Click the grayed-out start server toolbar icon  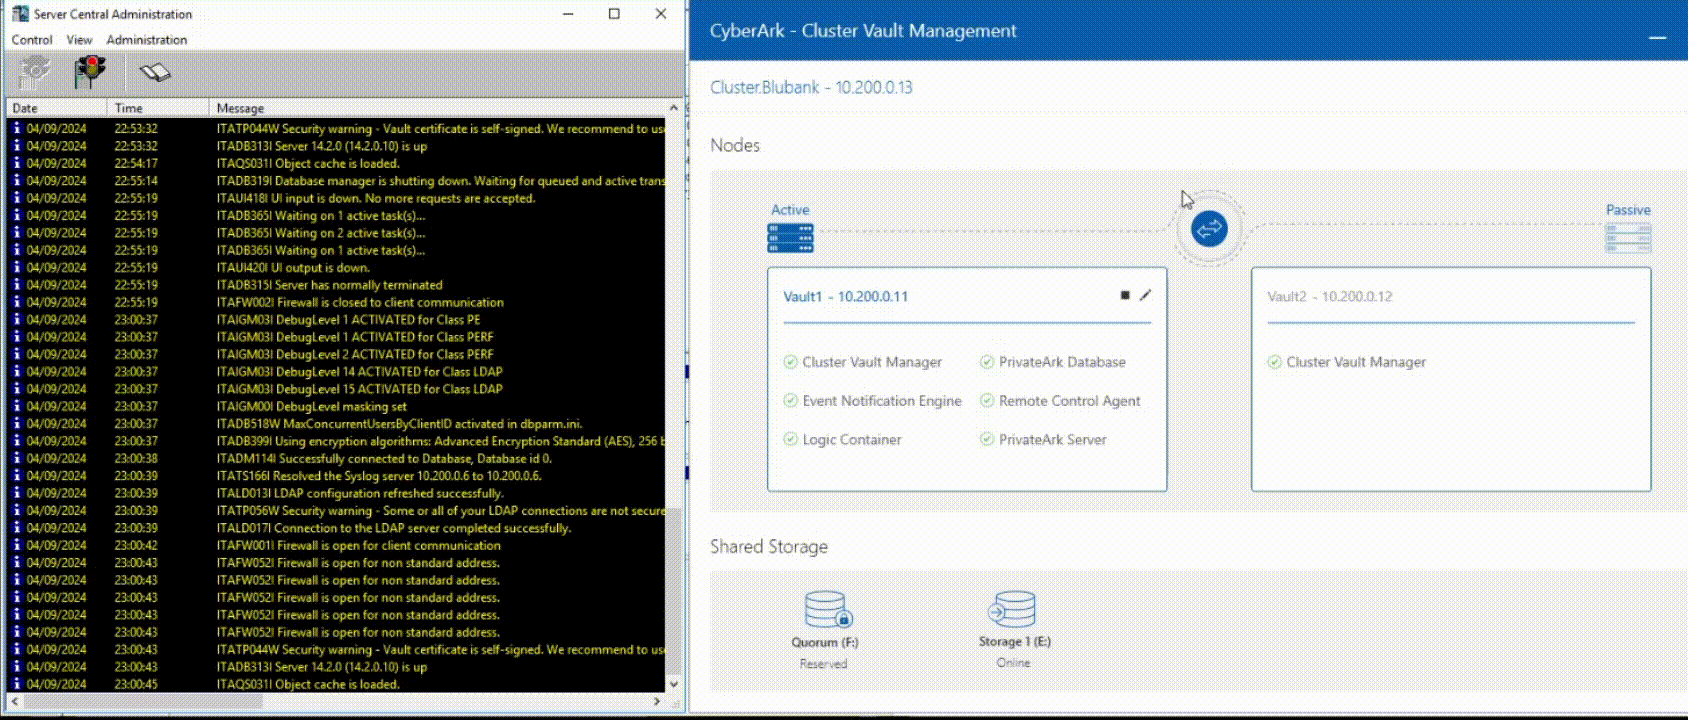click(35, 72)
